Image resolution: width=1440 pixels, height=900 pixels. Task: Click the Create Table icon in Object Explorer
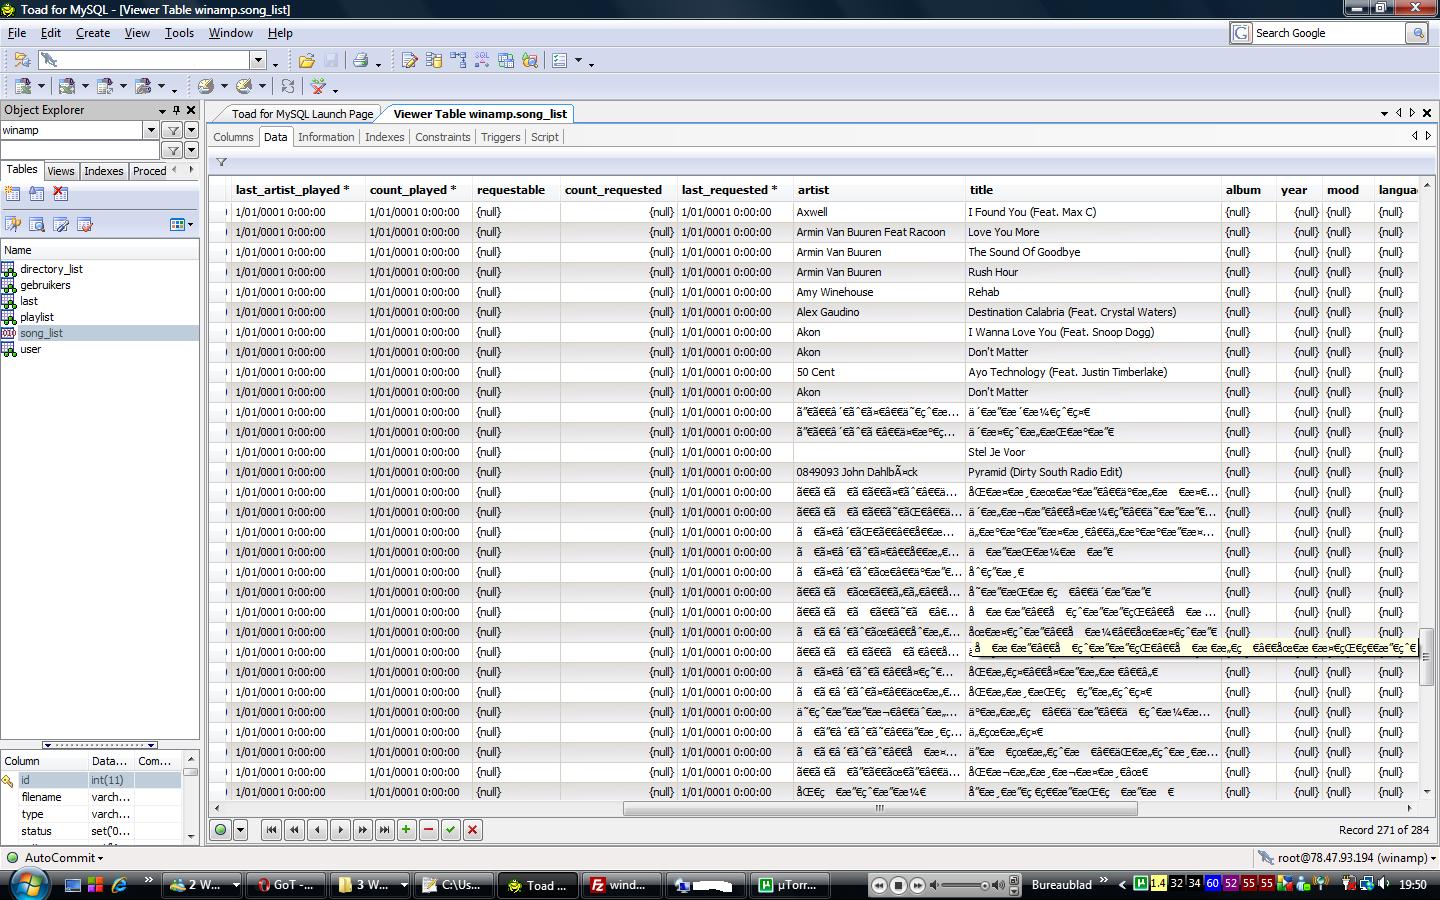pyautogui.click(x=13, y=194)
